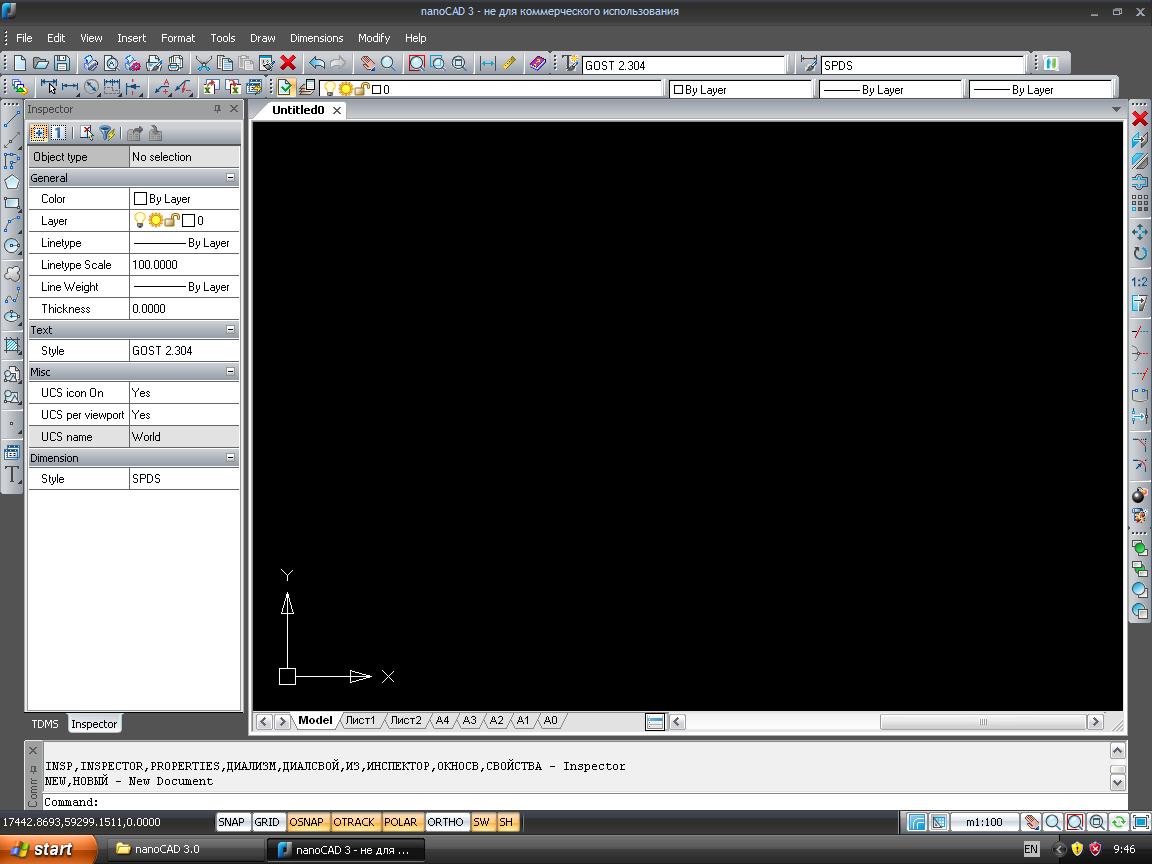Undo the last action
This screenshot has height=864, width=1152.
317,64
